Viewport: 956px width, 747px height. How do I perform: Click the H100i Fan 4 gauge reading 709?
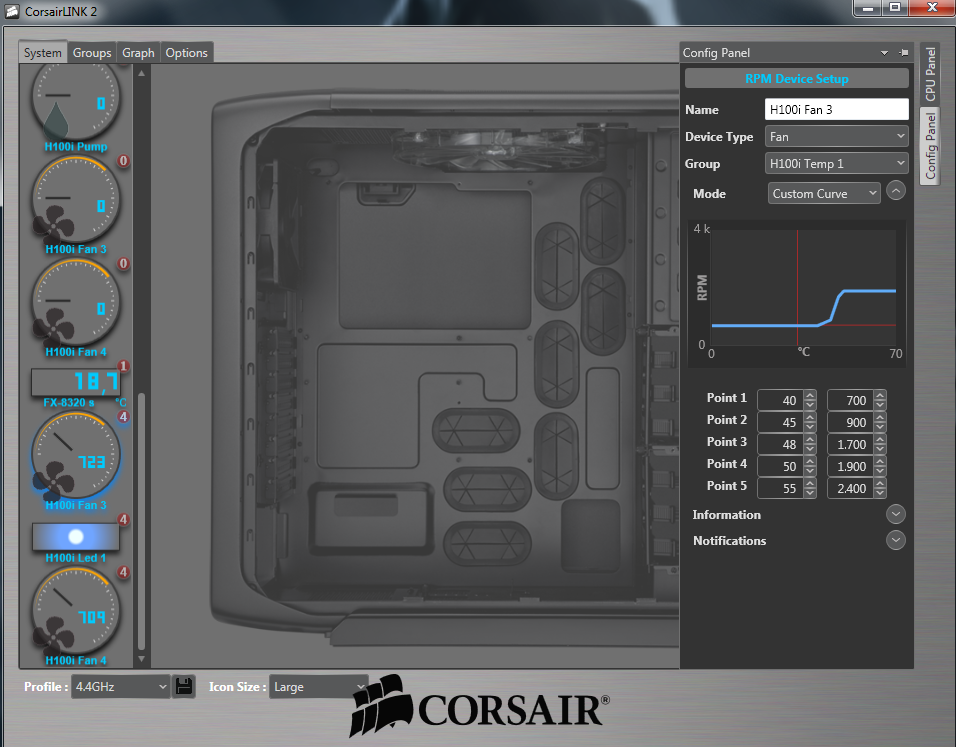[x=76, y=612]
